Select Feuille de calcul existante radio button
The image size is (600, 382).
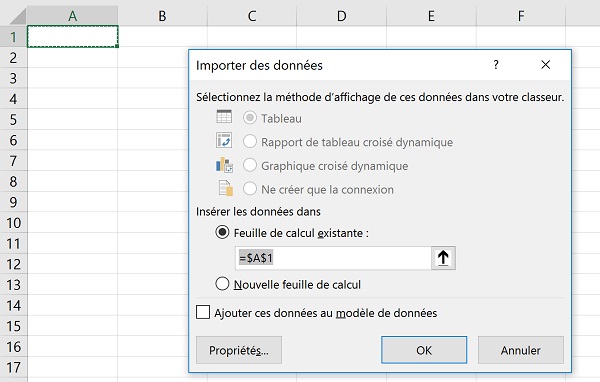point(222,232)
